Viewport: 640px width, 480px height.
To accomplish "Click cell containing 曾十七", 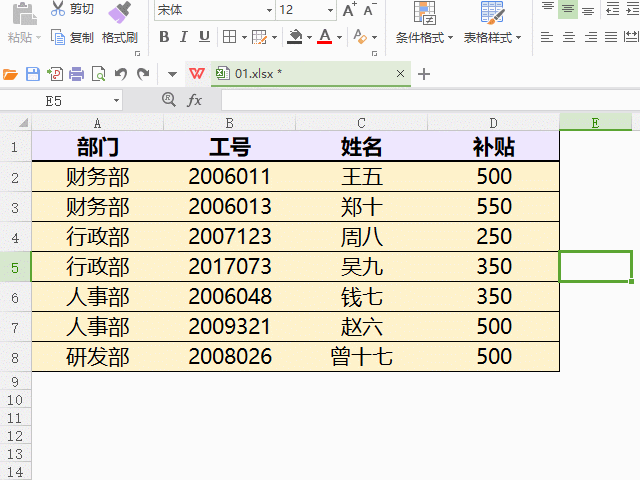I will click(361, 357).
